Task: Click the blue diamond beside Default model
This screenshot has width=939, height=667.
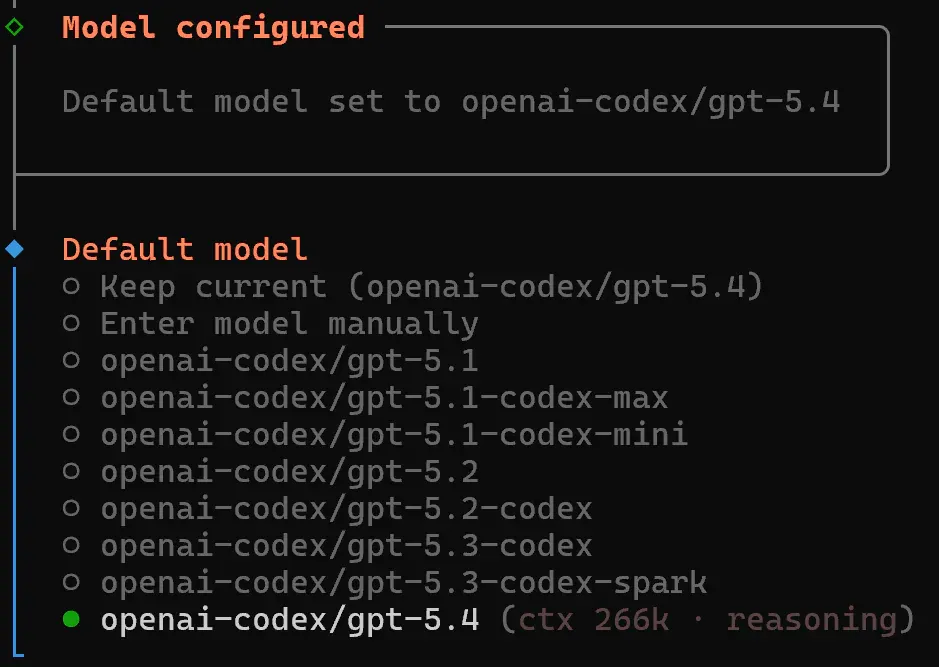Action: [14, 248]
